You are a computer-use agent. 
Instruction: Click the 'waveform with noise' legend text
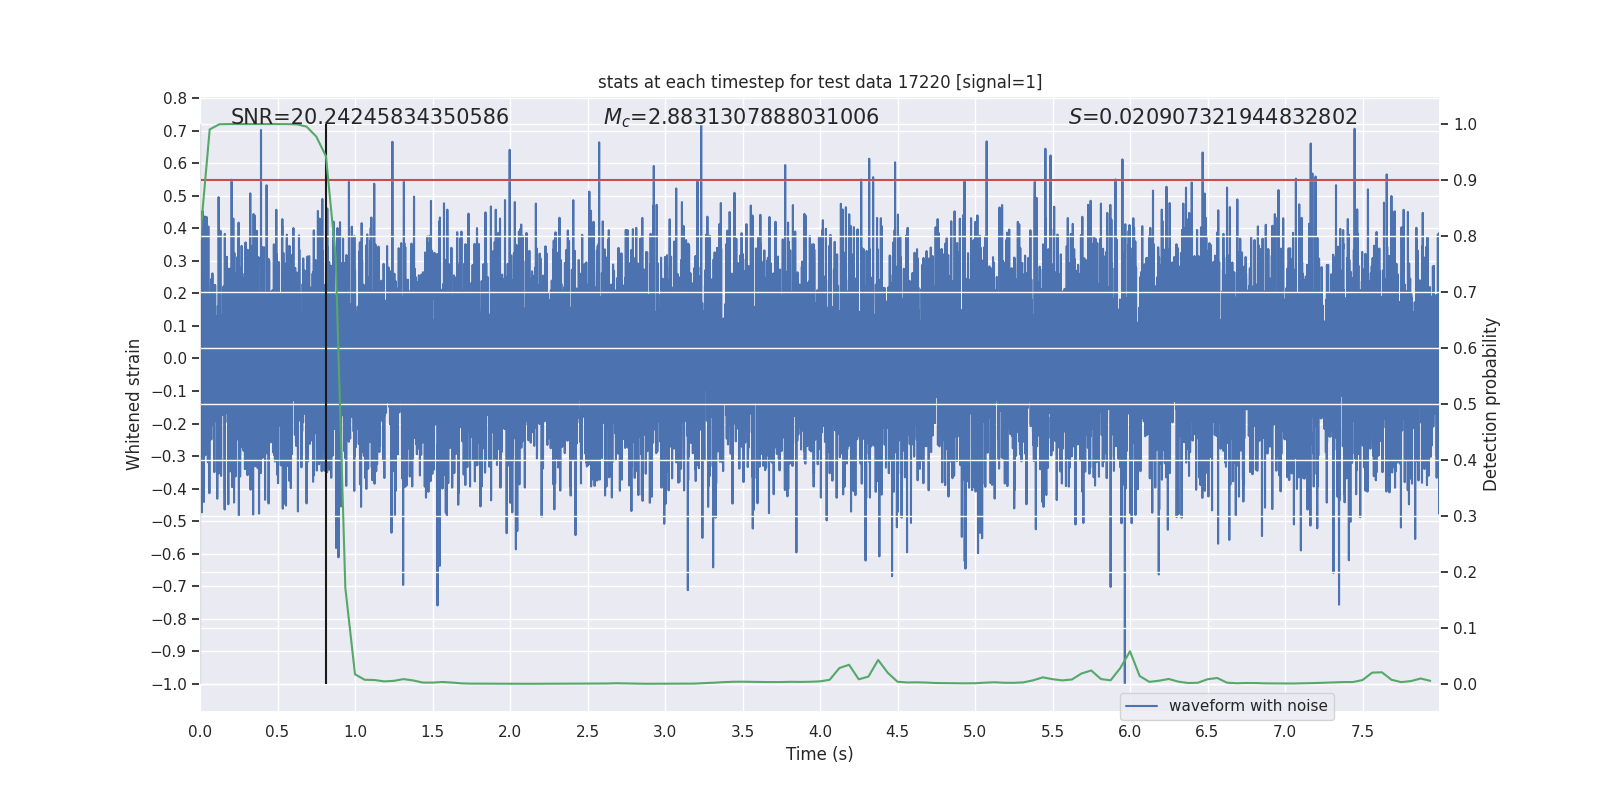click(1248, 706)
